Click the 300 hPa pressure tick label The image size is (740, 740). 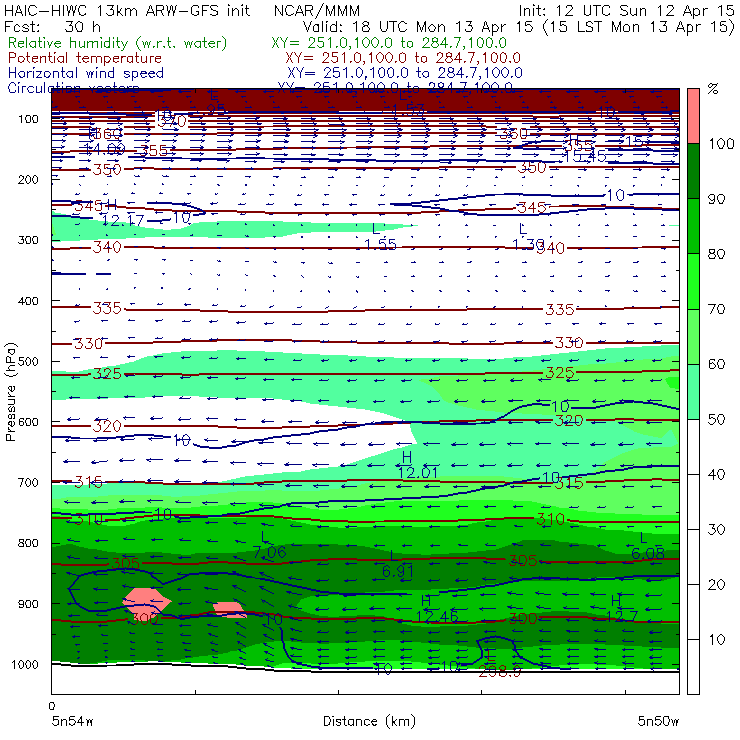point(28,240)
